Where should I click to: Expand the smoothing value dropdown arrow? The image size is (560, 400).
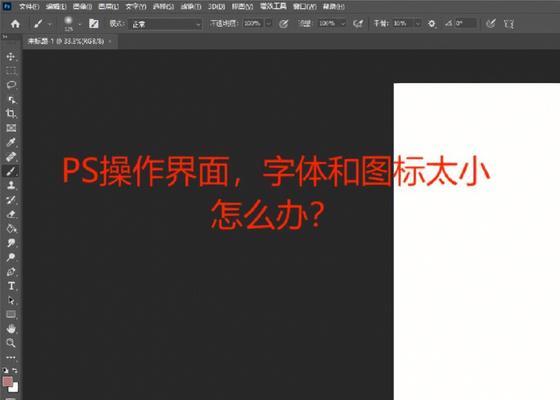click(x=418, y=24)
